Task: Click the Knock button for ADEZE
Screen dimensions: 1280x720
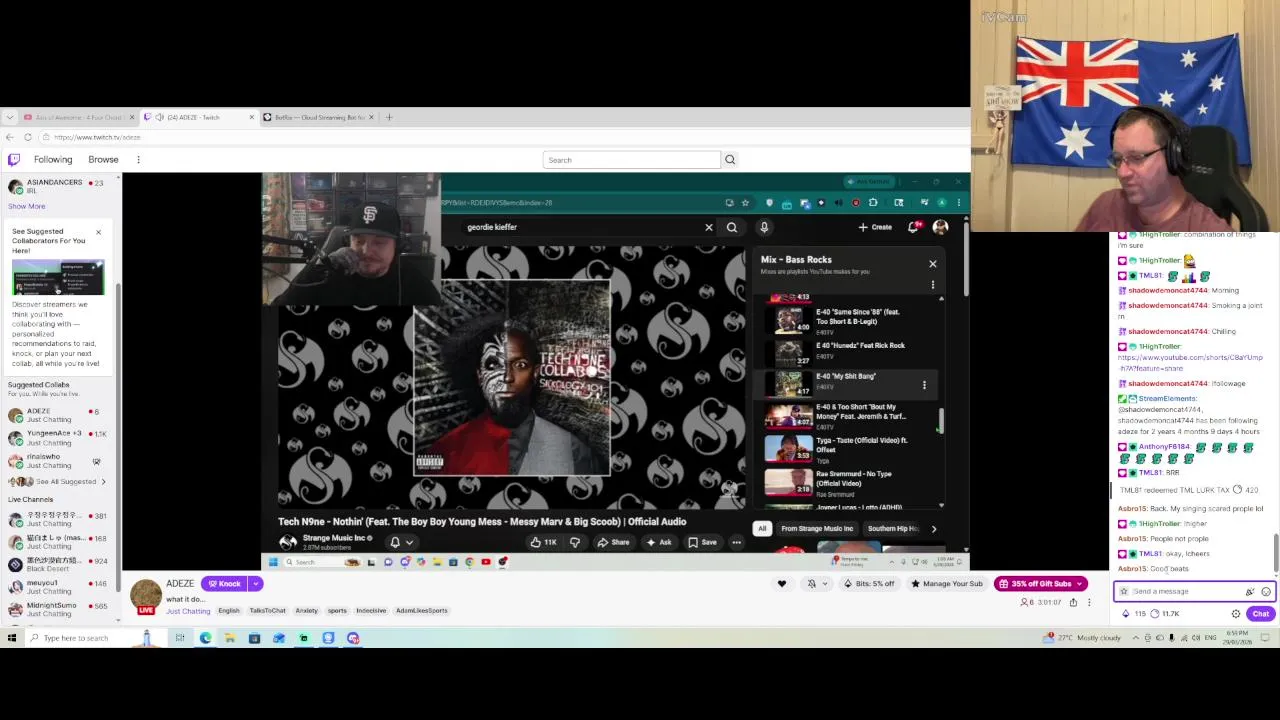Action: click(x=224, y=584)
